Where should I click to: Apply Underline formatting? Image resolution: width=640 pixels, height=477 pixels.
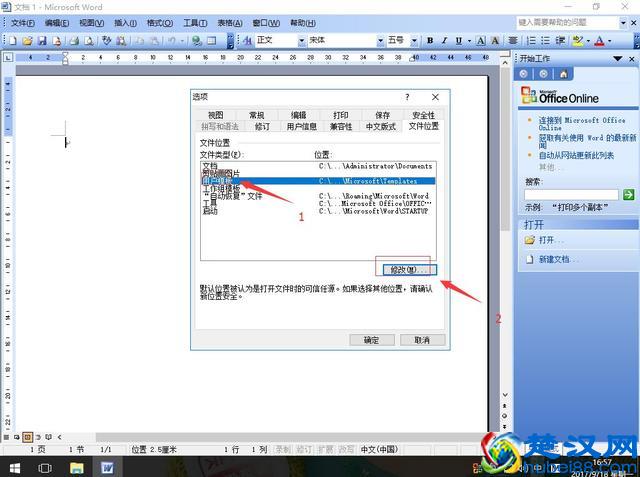(x=459, y=40)
